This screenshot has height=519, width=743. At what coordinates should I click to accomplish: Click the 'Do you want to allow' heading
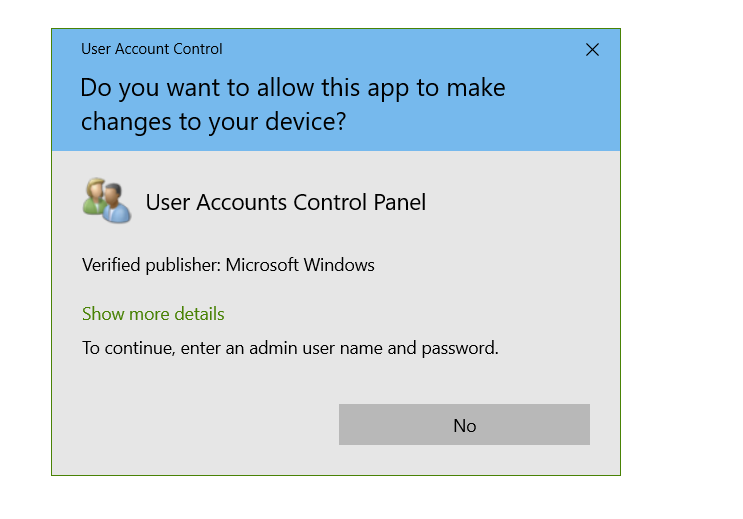pos(293,105)
